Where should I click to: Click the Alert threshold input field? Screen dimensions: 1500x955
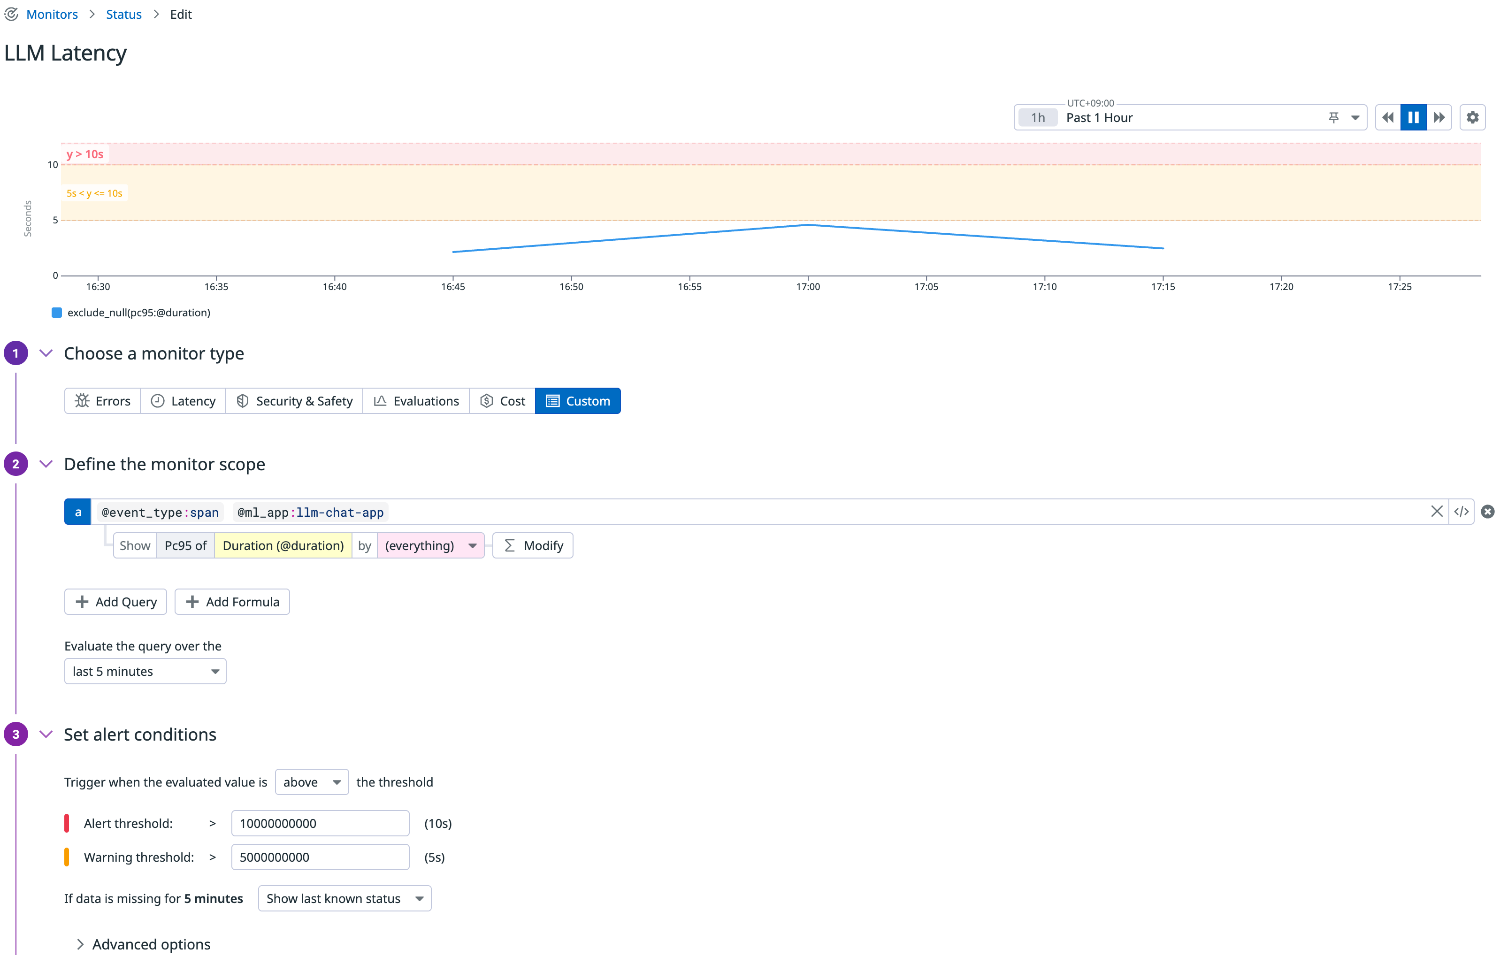point(320,824)
